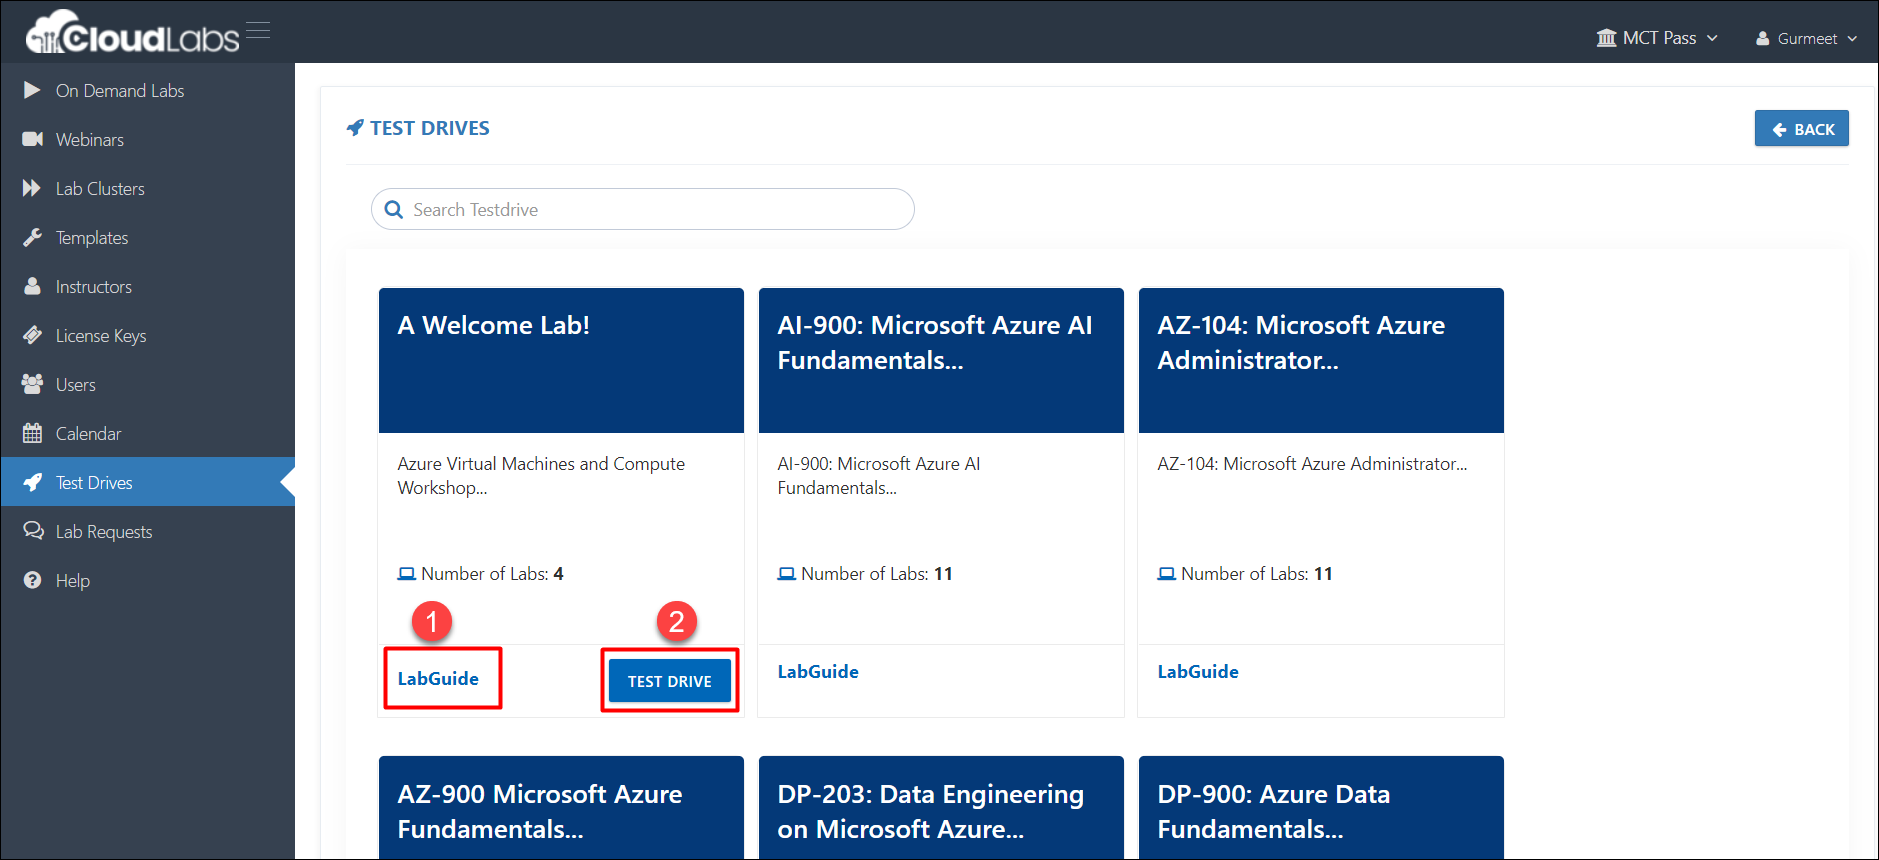Select AI-900 Microsoft Azure AI Fundamentals card header
The width and height of the screenshot is (1879, 860).
click(x=941, y=360)
